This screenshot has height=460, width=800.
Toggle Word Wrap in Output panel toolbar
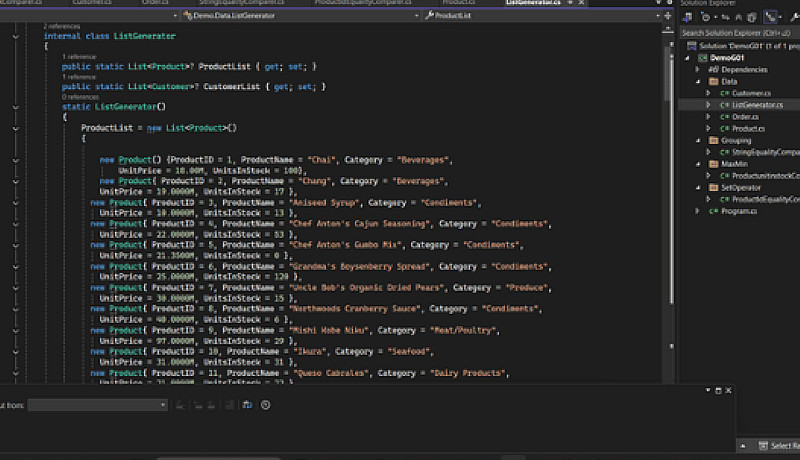pyautogui.click(x=247, y=405)
